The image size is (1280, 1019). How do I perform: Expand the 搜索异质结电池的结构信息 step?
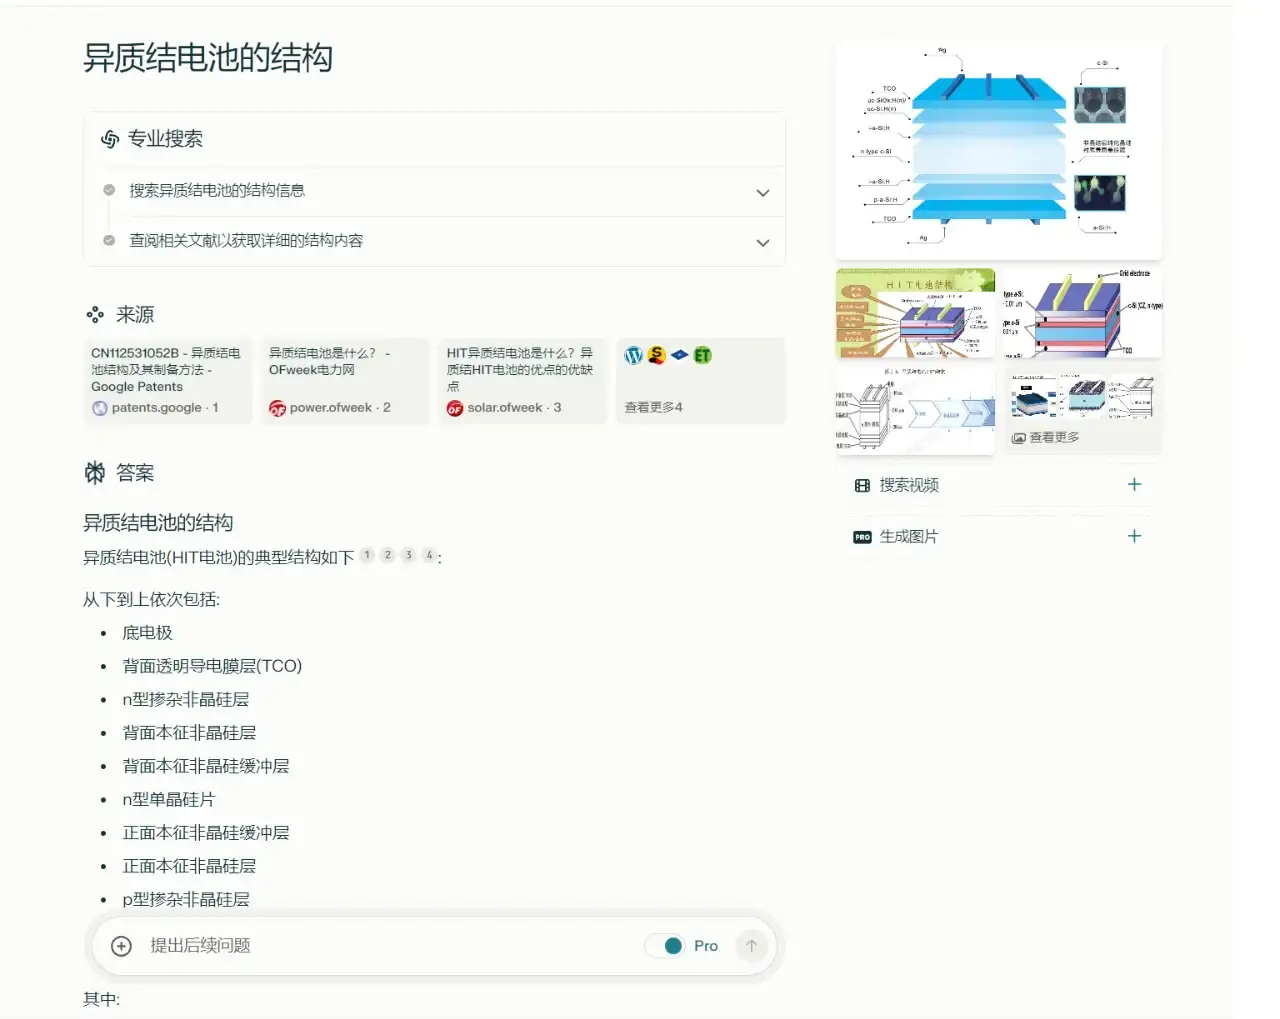click(x=762, y=192)
